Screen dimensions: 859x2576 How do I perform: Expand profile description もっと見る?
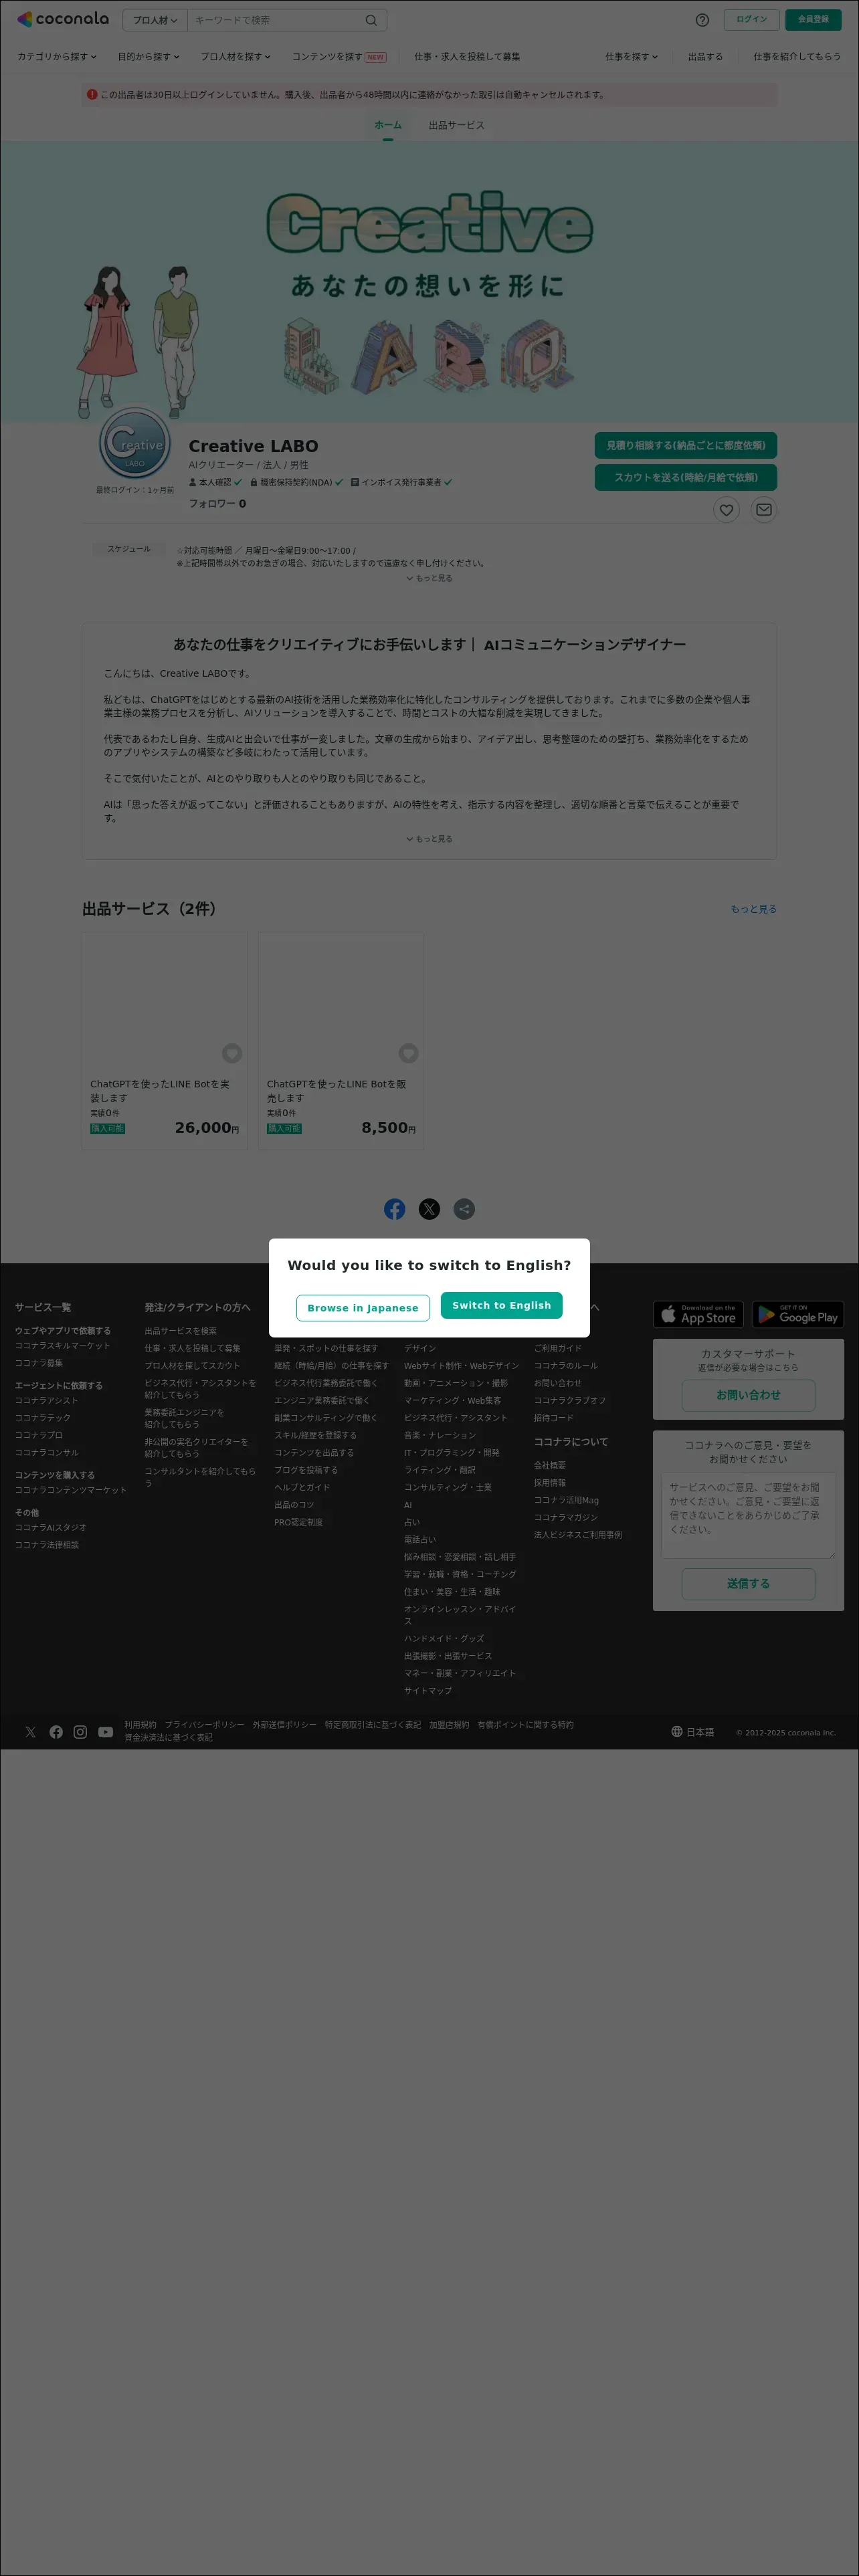pos(429,839)
